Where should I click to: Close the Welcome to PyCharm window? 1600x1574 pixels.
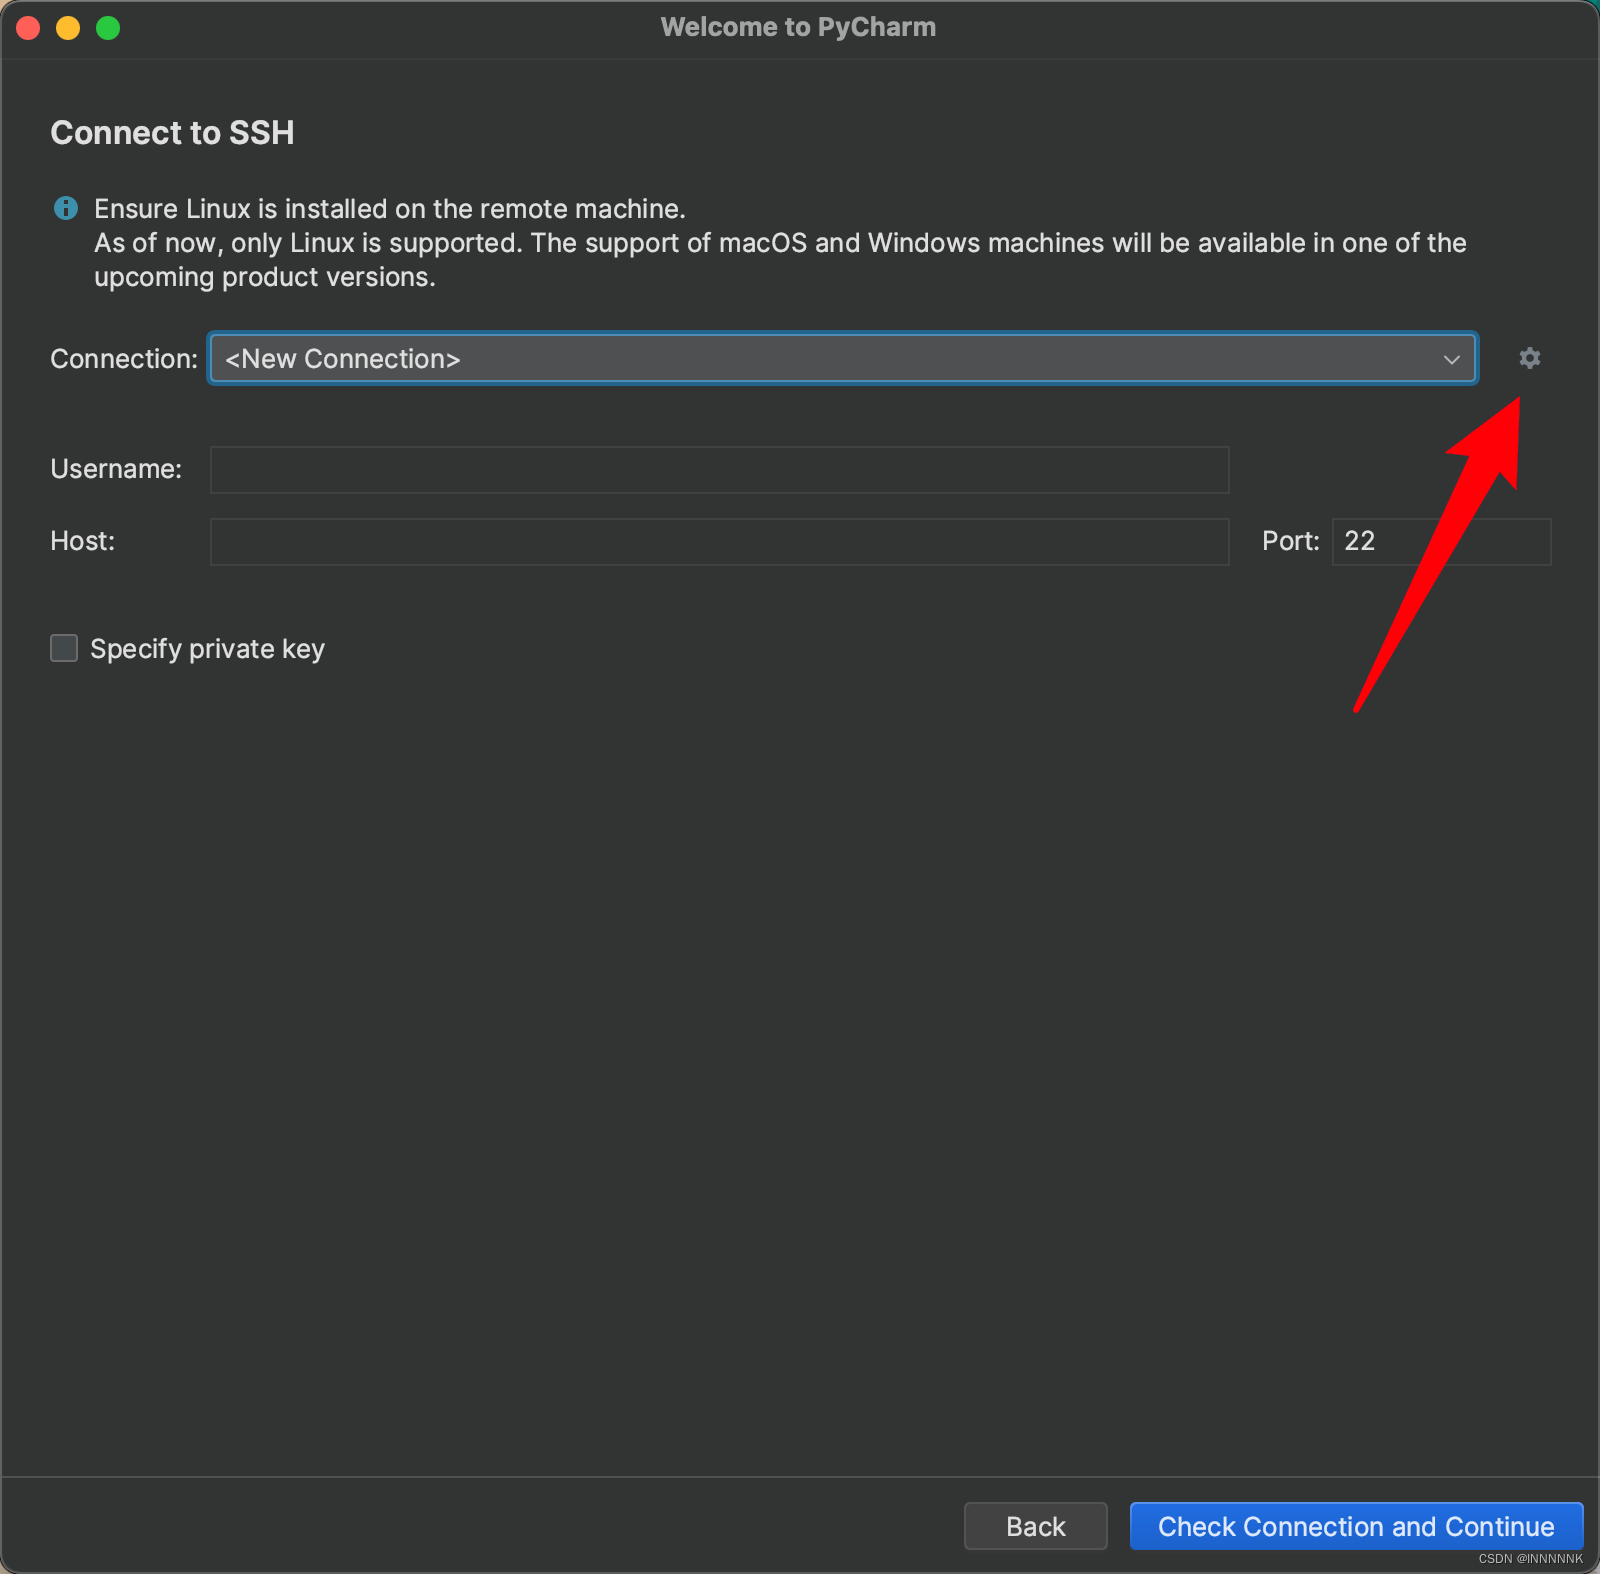[28, 28]
